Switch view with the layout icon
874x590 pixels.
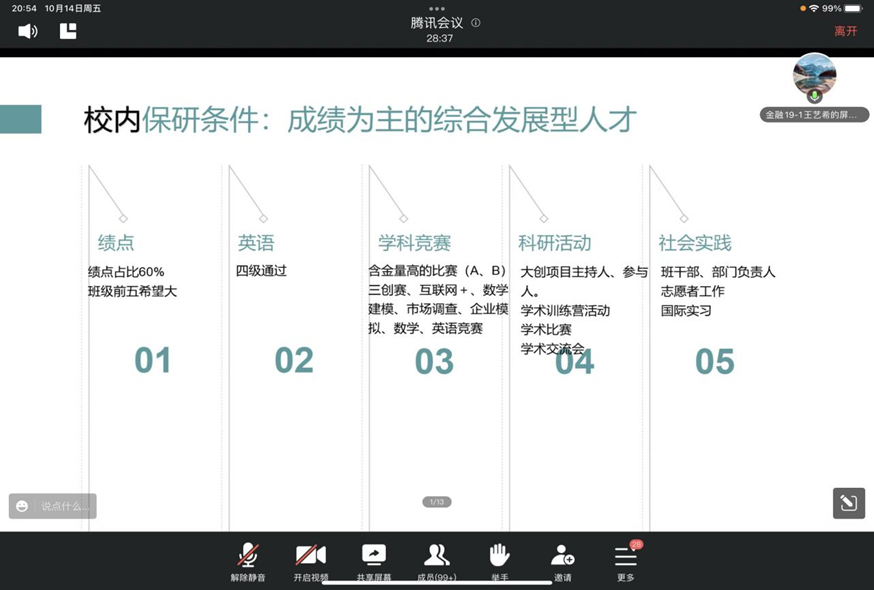pos(68,31)
